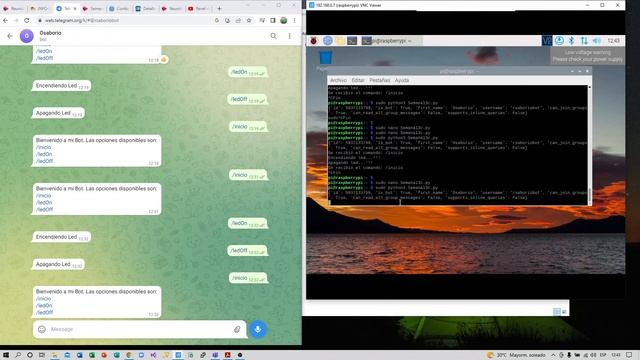Open the Archivo menu in the terminal
640x360 pixels.
338,80
